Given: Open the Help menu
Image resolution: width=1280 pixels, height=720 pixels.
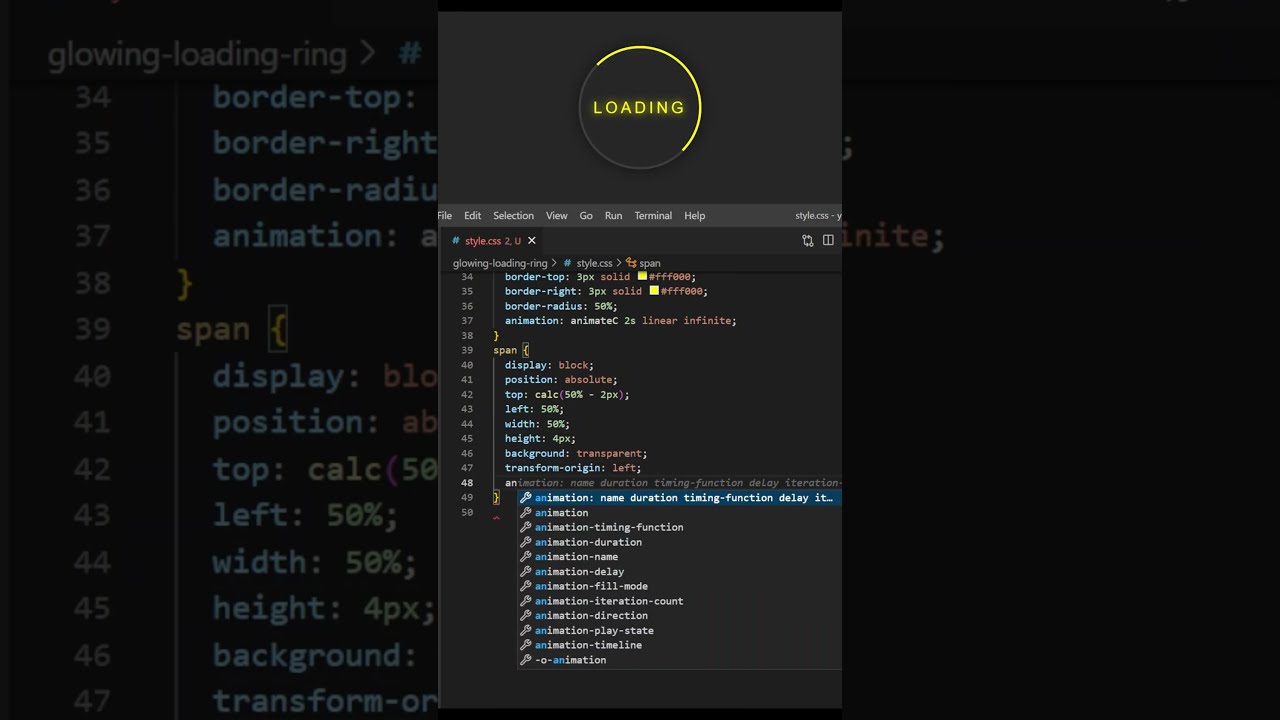Looking at the screenshot, I should [694, 215].
